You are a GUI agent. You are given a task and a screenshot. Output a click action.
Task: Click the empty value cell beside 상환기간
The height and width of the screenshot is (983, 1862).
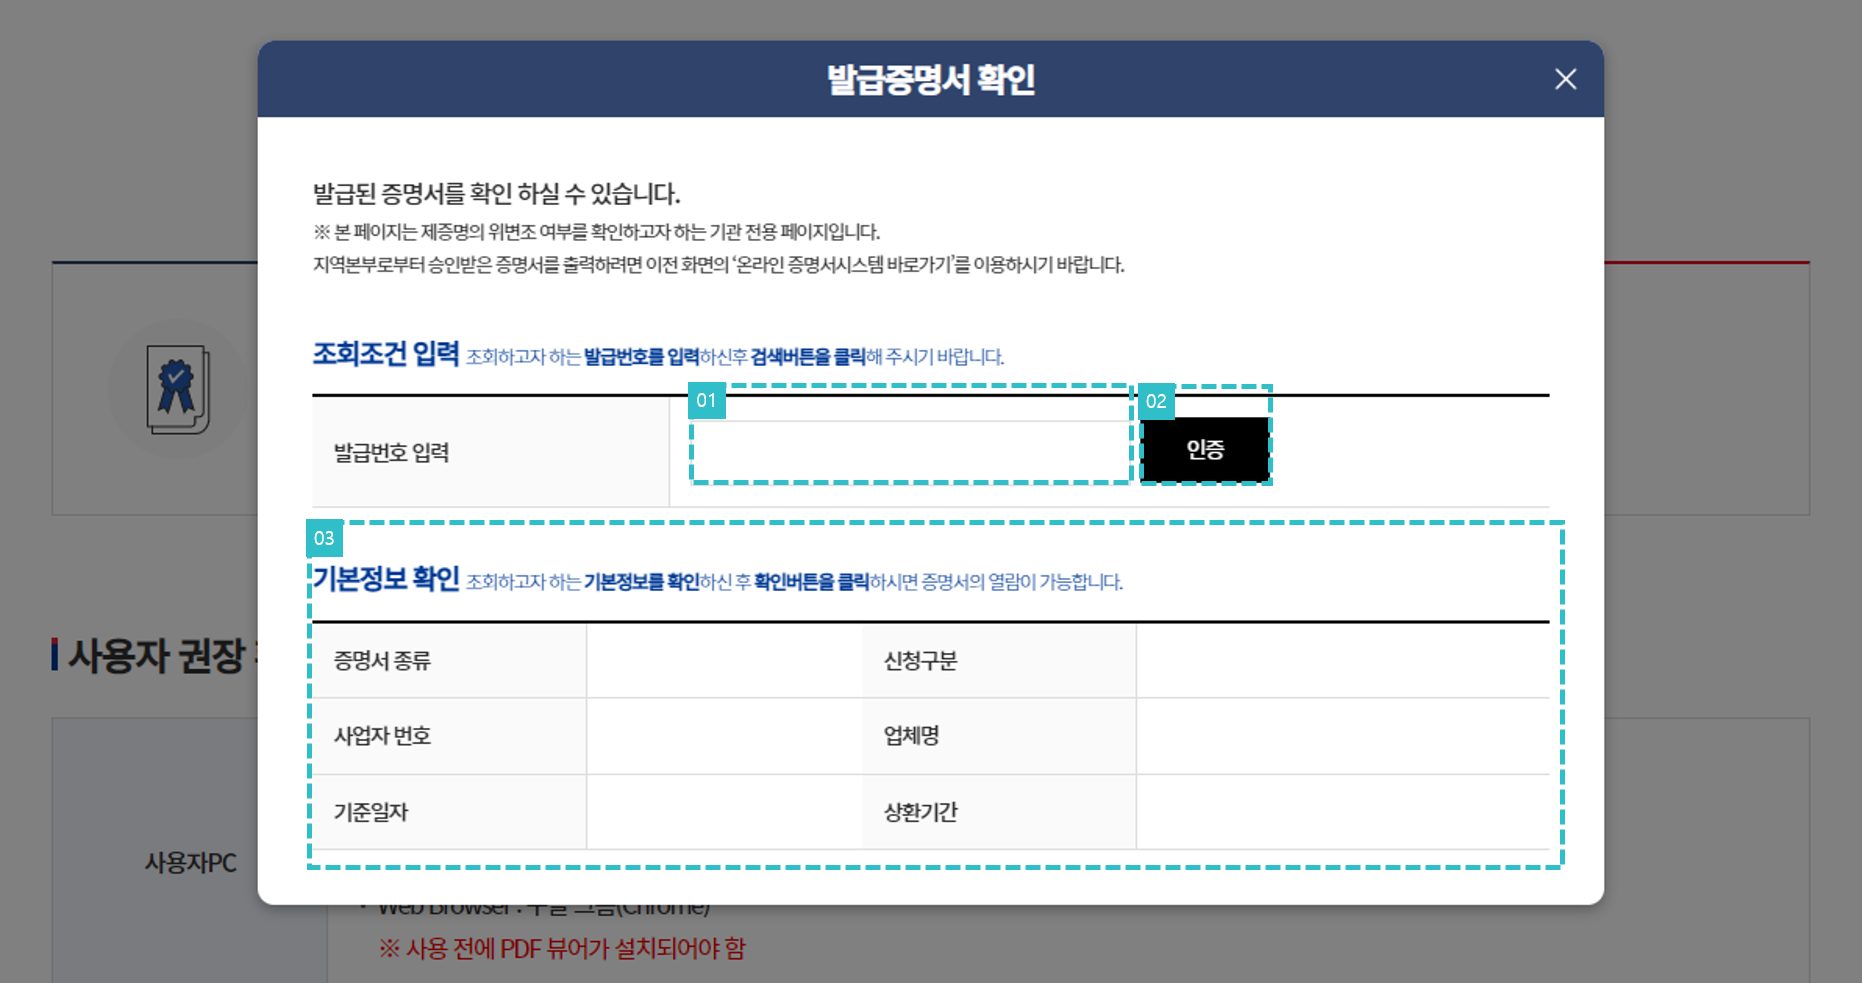[x=1343, y=812]
